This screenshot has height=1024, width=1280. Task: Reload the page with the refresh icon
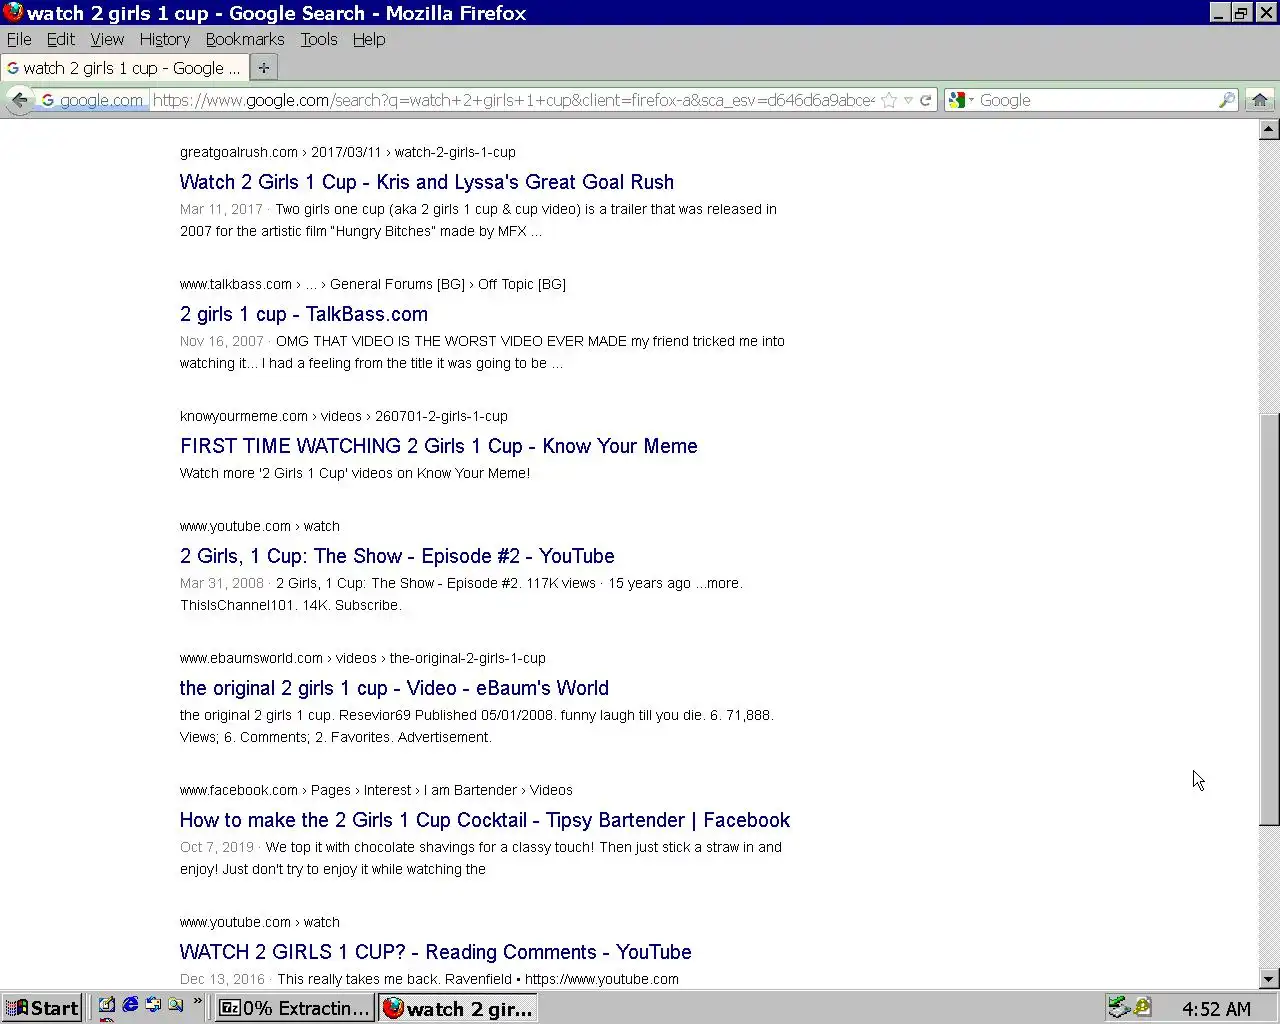click(926, 100)
